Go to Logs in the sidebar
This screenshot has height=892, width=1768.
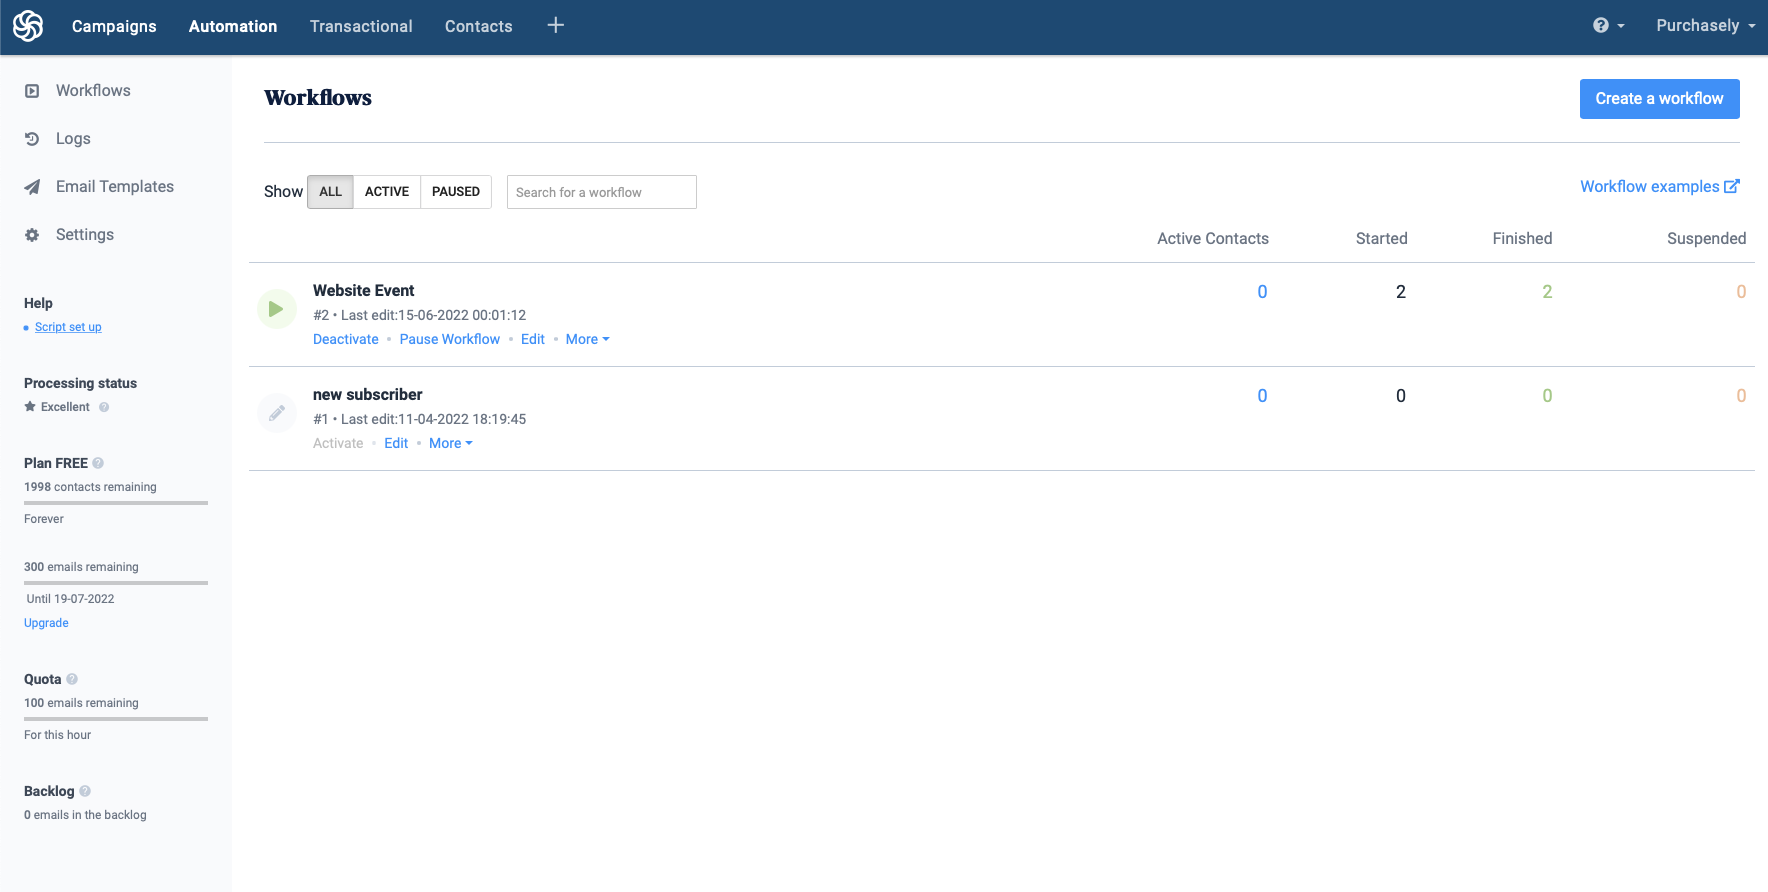click(x=73, y=139)
